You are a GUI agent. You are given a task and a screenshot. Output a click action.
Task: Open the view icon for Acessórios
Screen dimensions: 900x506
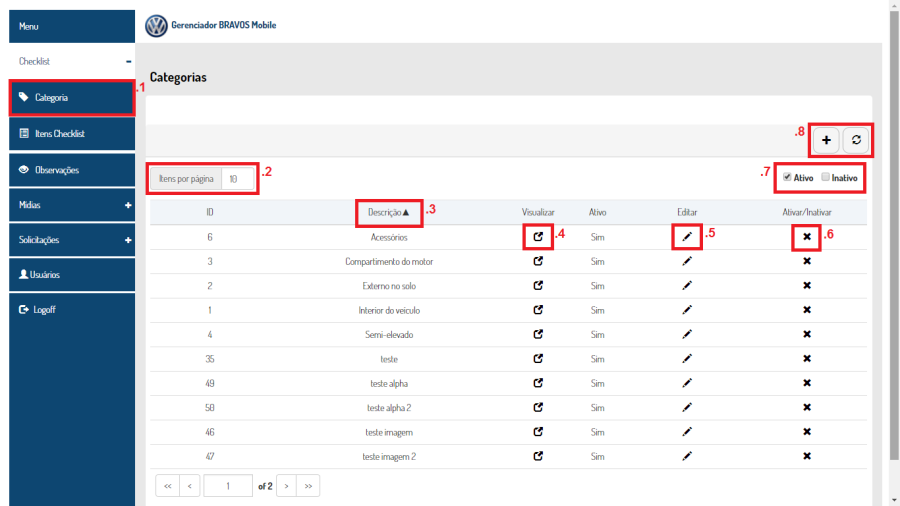click(x=539, y=237)
